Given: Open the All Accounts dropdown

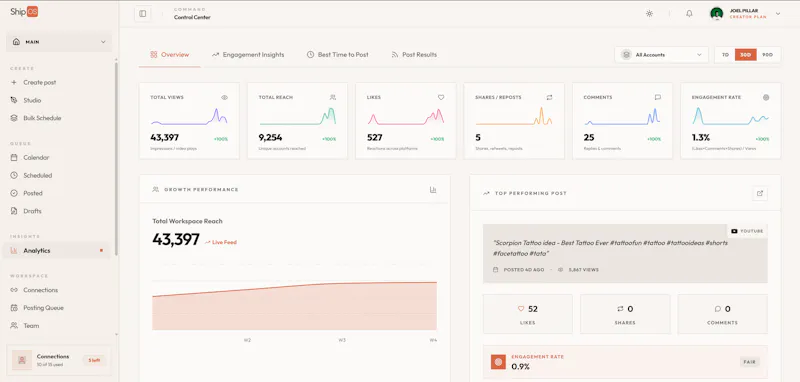Looking at the screenshot, I should pyautogui.click(x=661, y=55).
